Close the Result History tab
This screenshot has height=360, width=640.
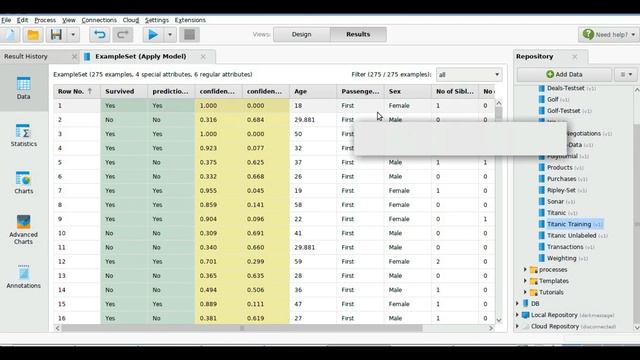pyautogui.click(x=74, y=57)
